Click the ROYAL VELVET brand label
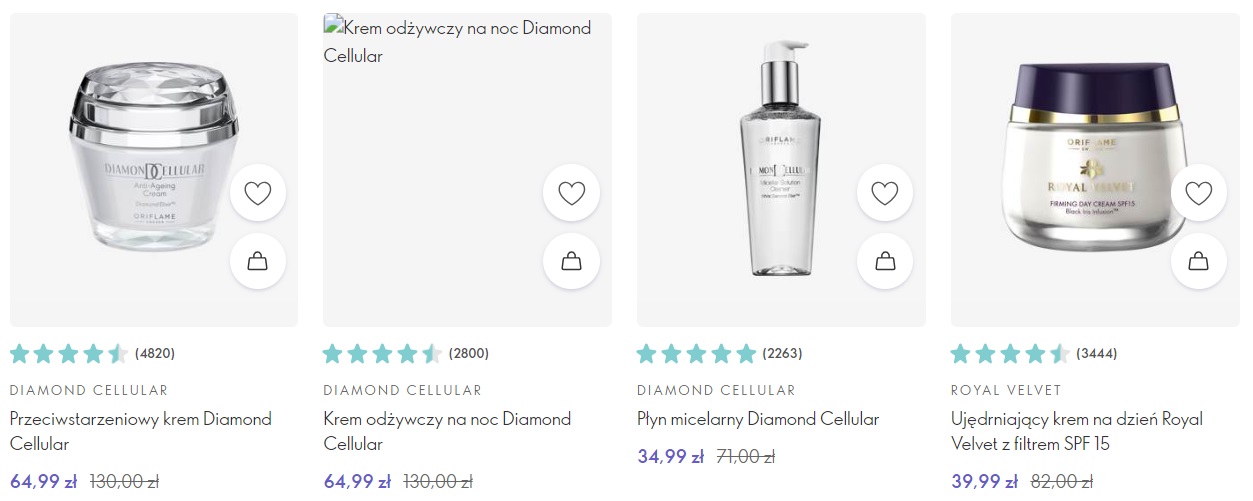 pyautogui.click(x=1006, y=390)
